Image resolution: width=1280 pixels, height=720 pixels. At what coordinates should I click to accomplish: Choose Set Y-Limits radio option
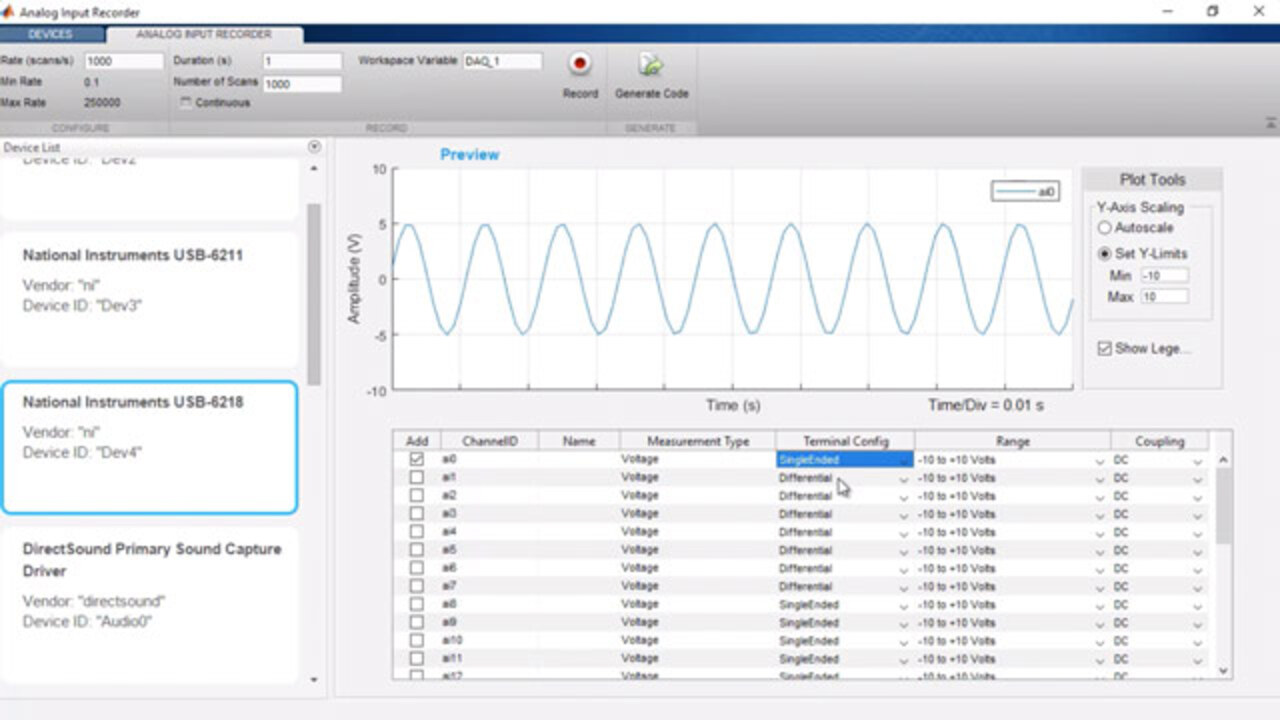tap(1104, 254)
